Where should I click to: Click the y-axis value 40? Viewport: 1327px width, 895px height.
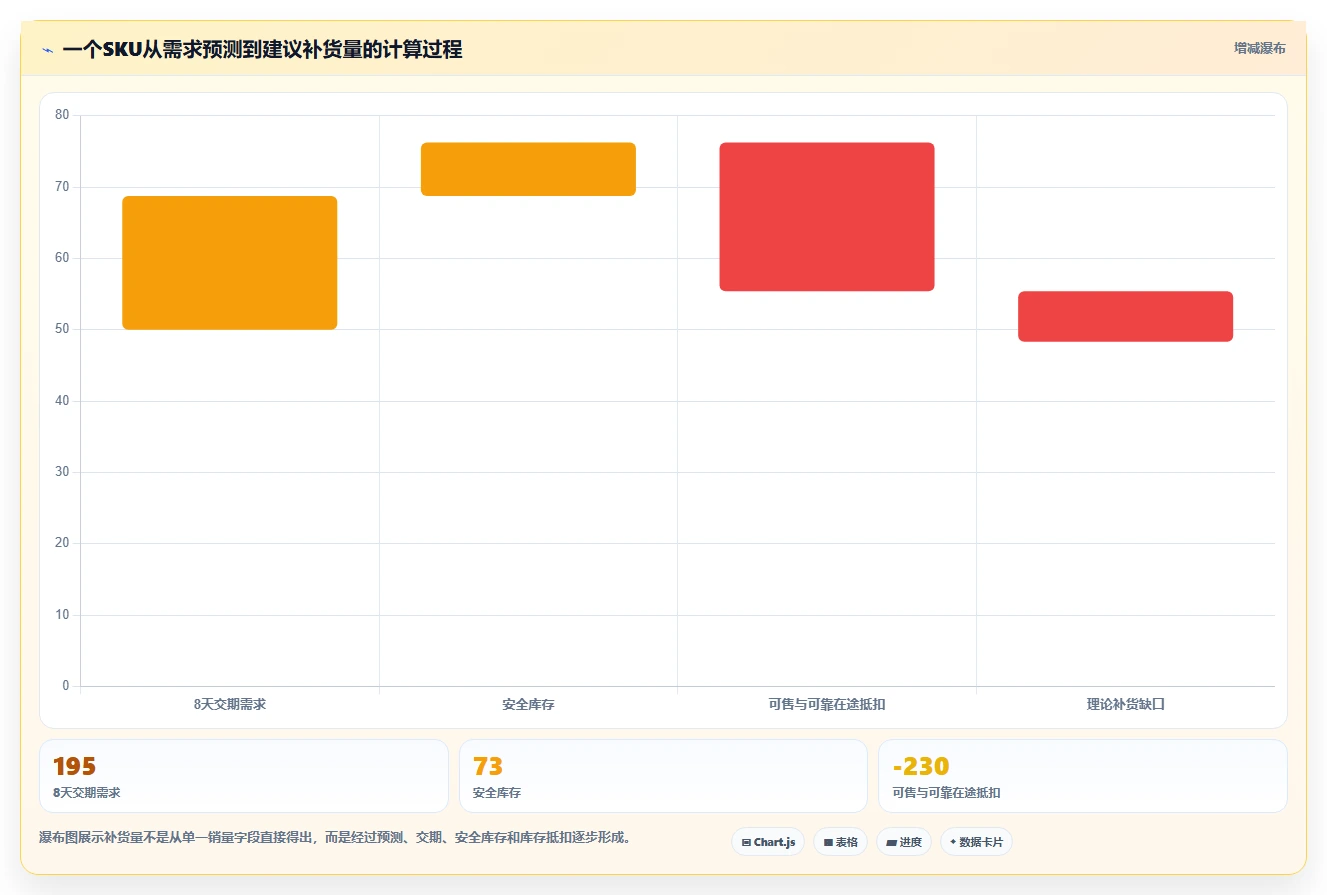point(62,401)
